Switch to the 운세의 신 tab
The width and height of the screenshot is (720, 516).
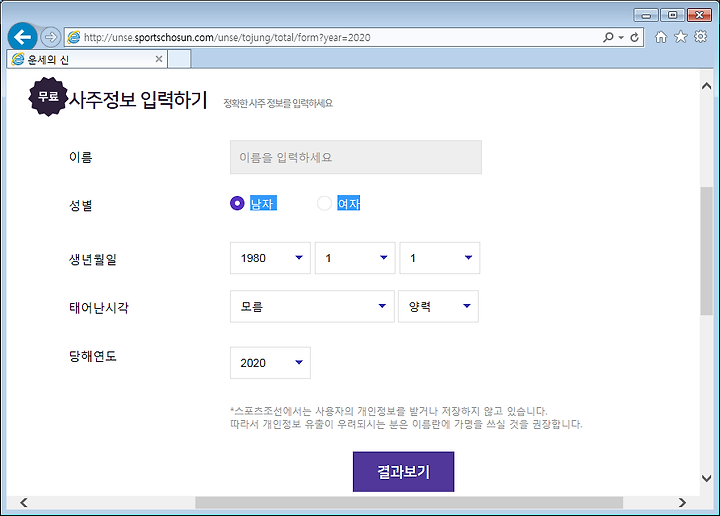(87, 59)
